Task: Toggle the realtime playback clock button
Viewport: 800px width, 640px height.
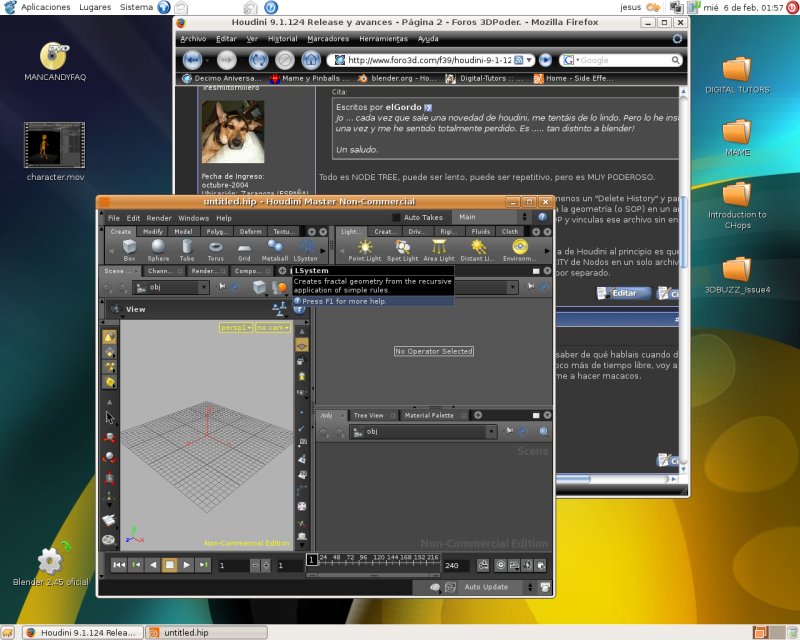Action: coord(501,565)
